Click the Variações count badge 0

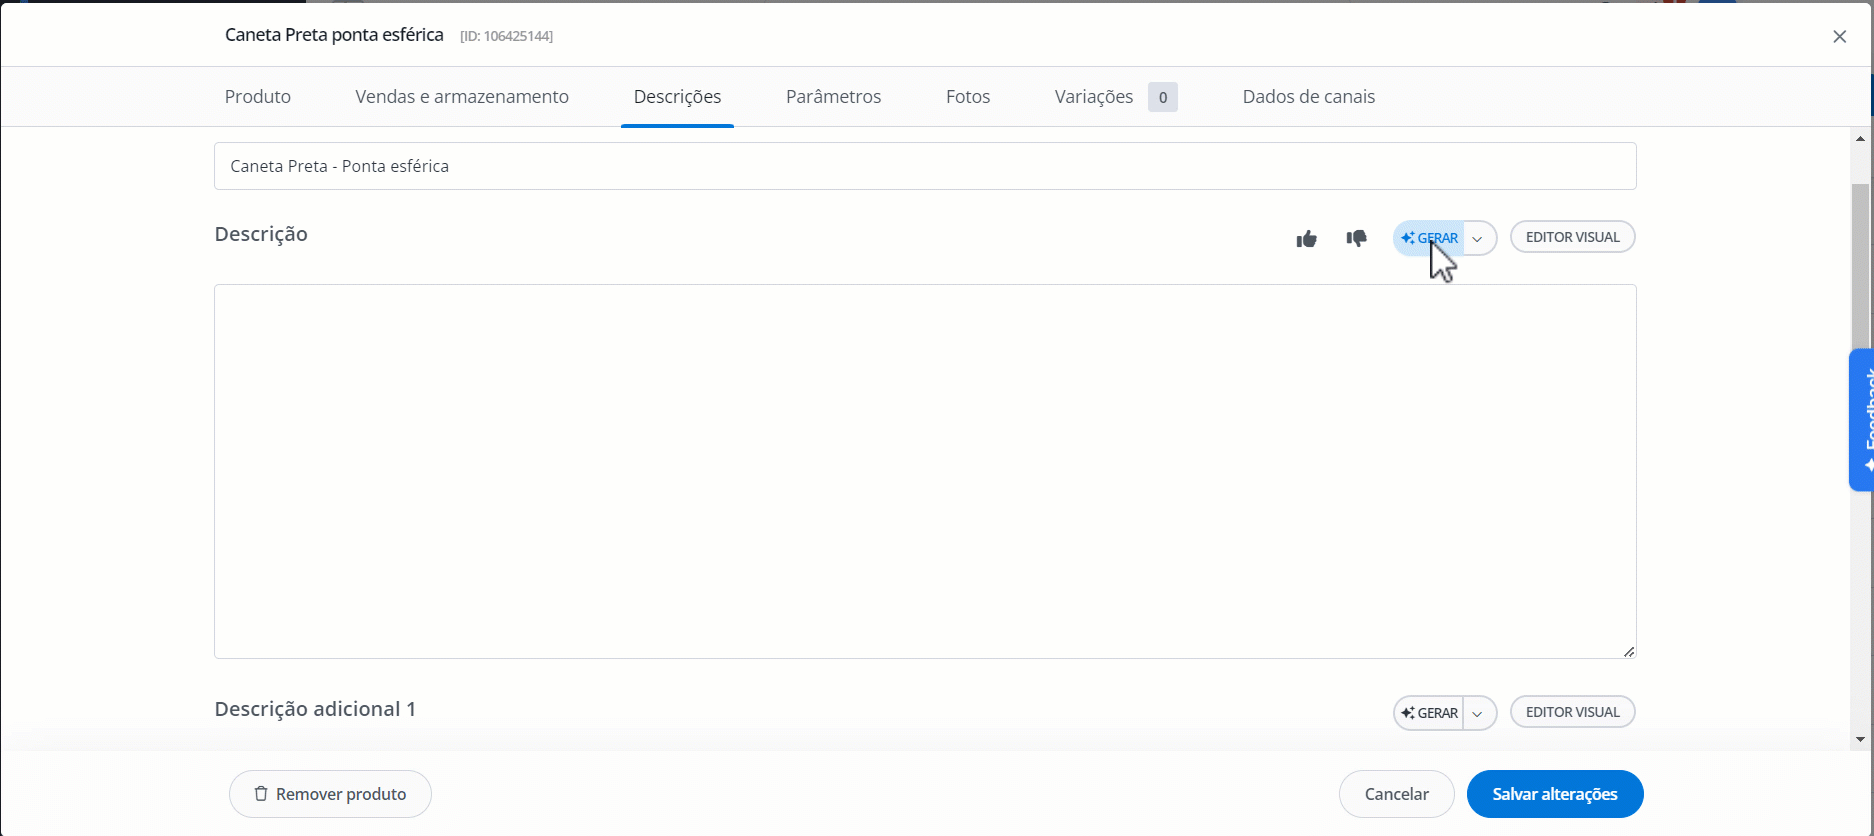1163,97
